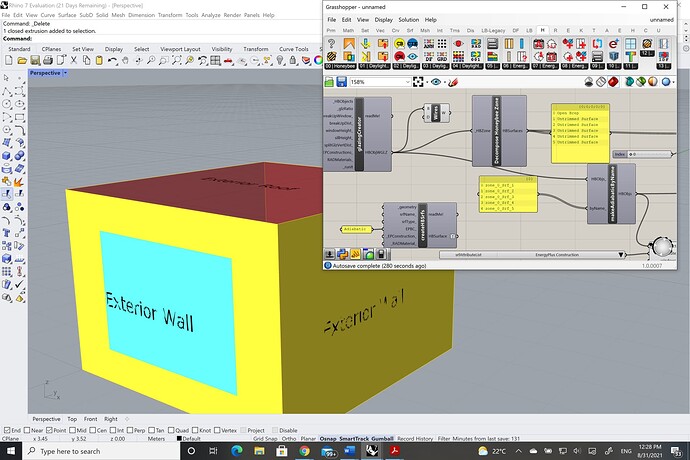Click the Python icon at canvas bottom

pyautogui.click(x=342, y=254)
